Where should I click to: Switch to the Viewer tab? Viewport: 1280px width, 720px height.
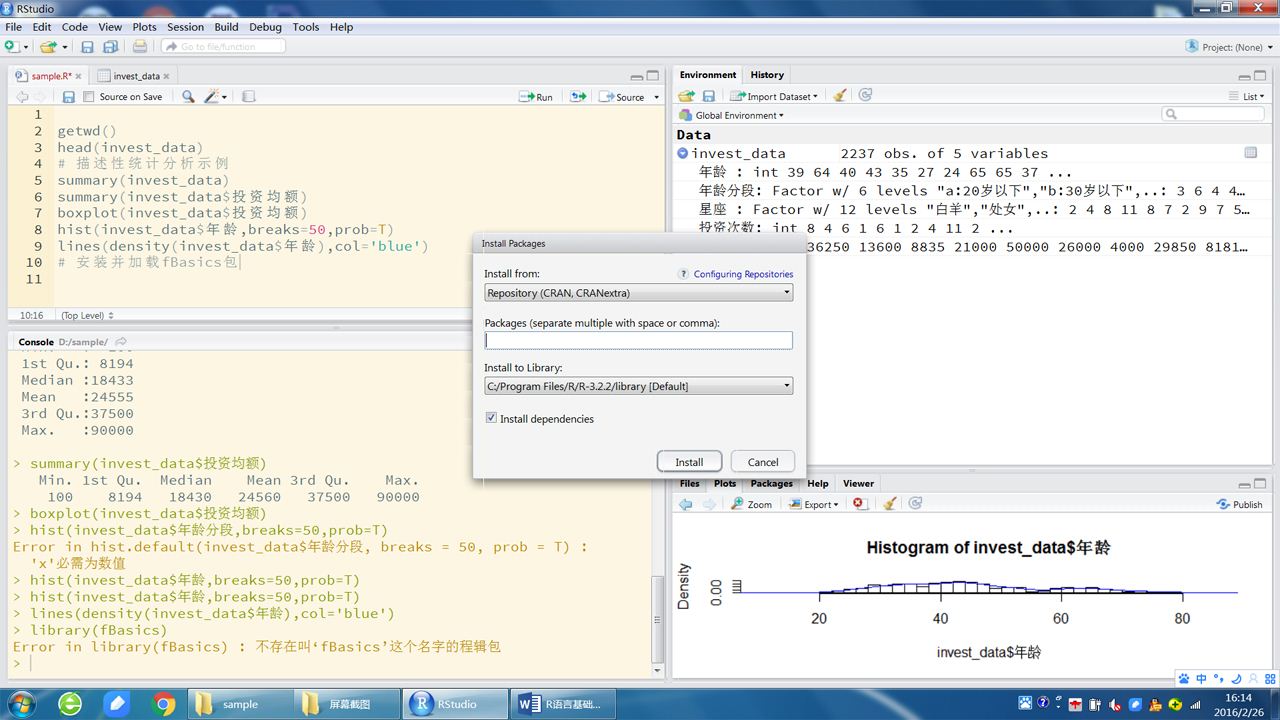pyautogui.click(x=858, y=483)
